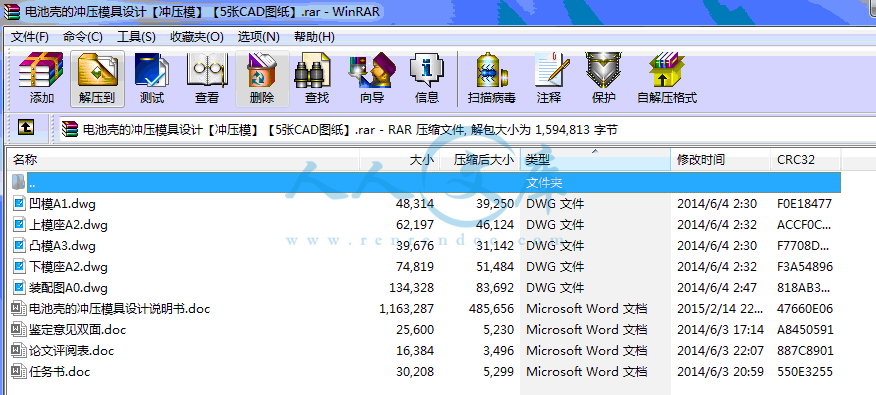Click the size value 134,328

tap(412, 288)
